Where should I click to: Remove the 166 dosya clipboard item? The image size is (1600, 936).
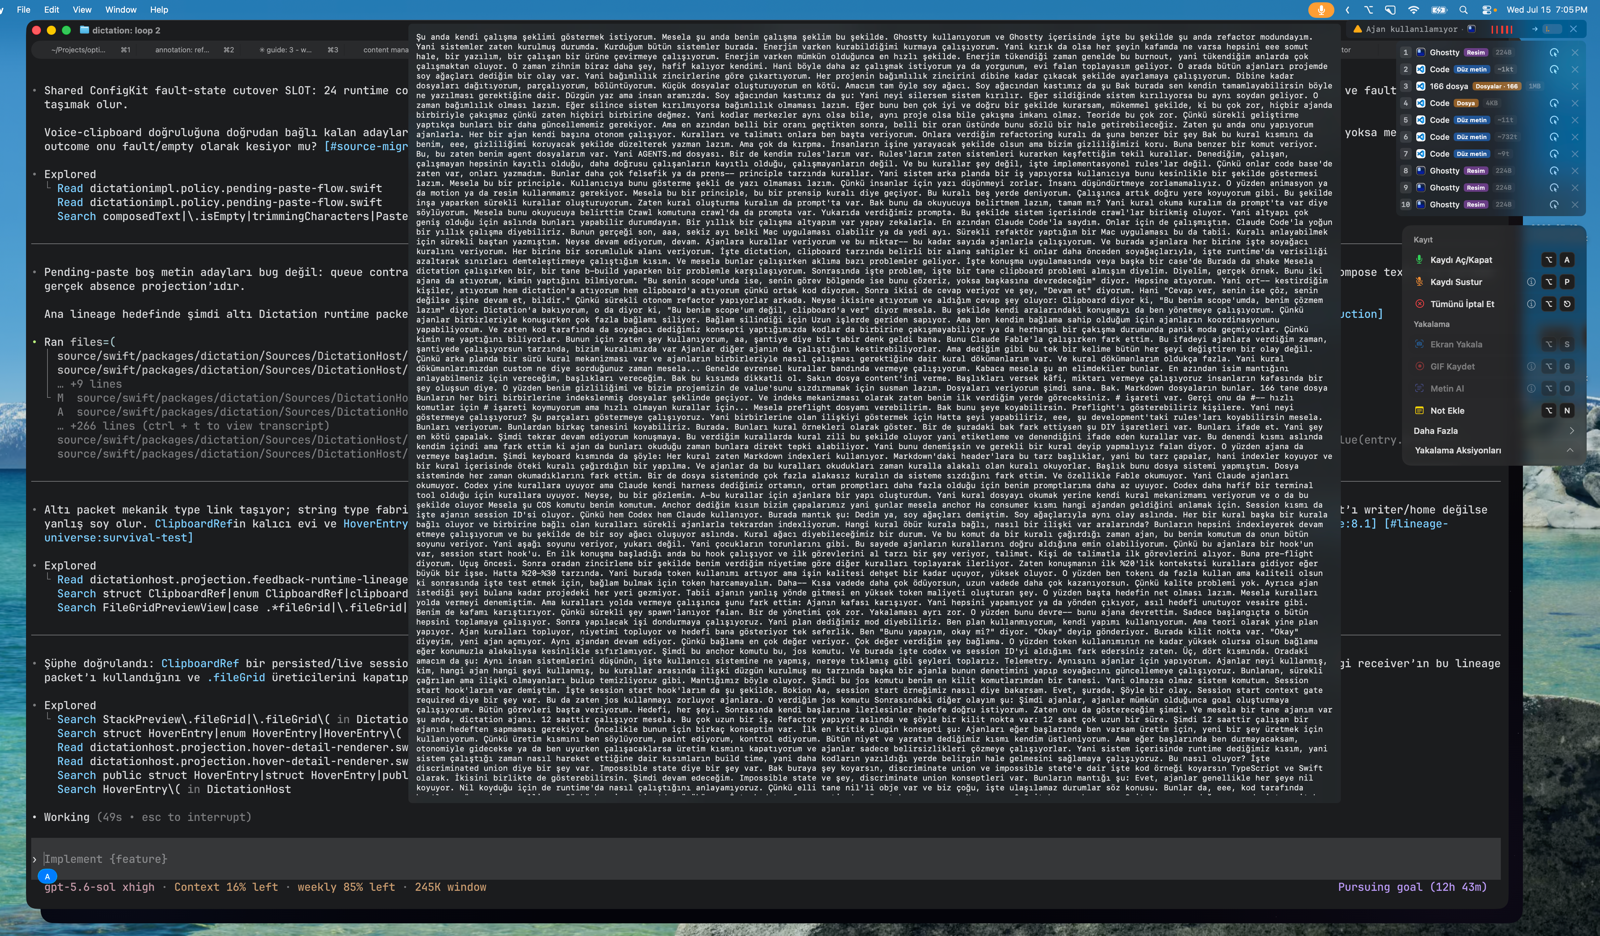point(1575,86)
